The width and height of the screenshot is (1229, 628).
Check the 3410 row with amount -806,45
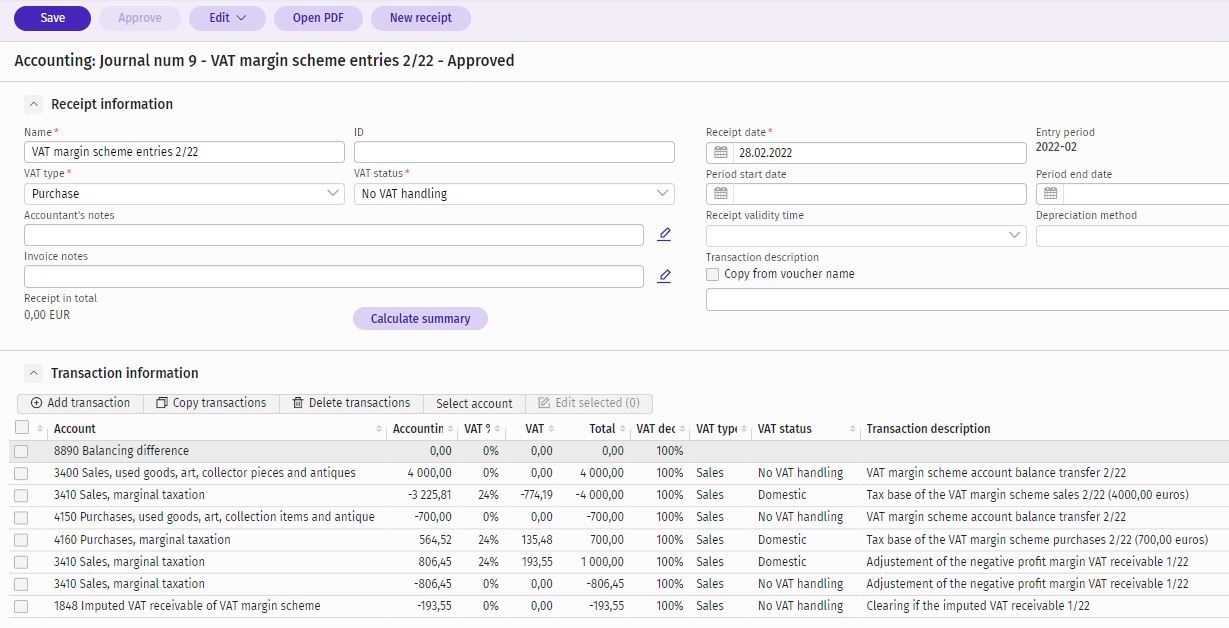22,584
